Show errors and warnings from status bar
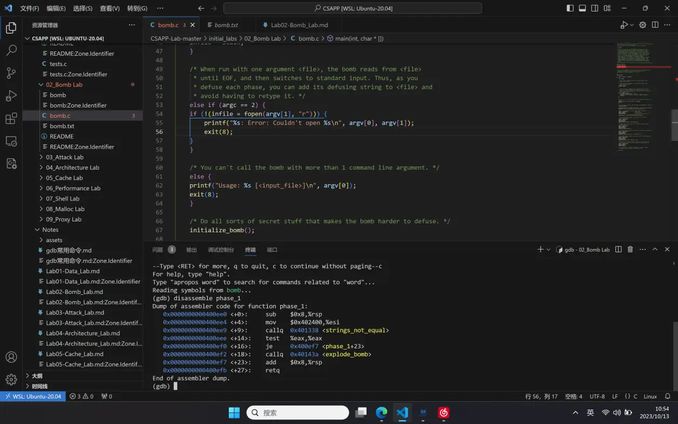This screenshot has width=678, height=424. point(81,396)
